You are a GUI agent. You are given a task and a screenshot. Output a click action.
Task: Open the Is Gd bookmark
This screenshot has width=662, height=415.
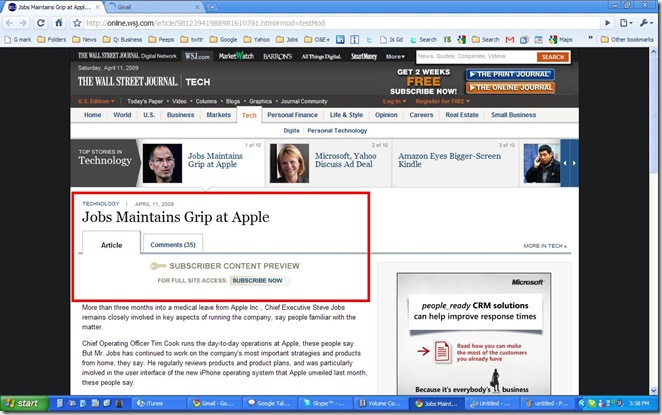[x=391, y=40]
